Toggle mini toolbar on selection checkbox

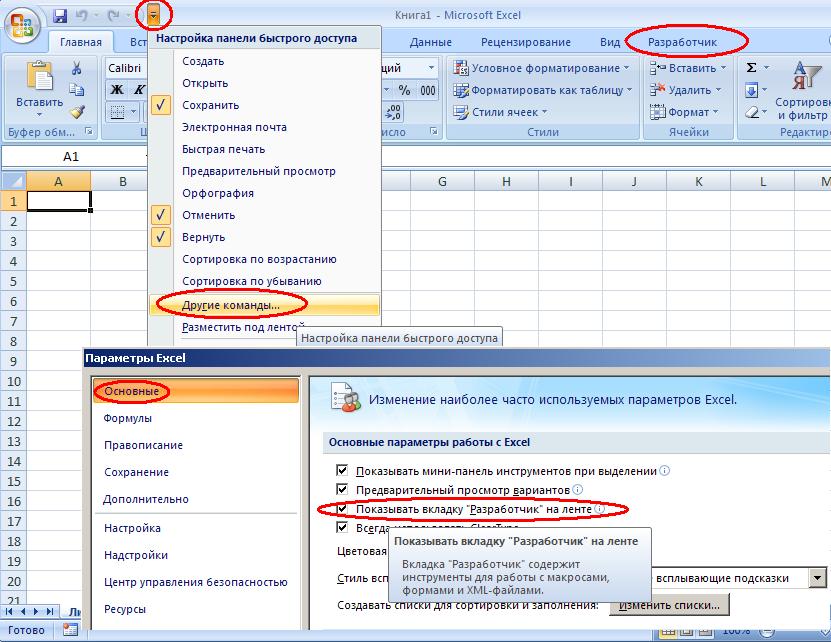(x=342, y=470)
